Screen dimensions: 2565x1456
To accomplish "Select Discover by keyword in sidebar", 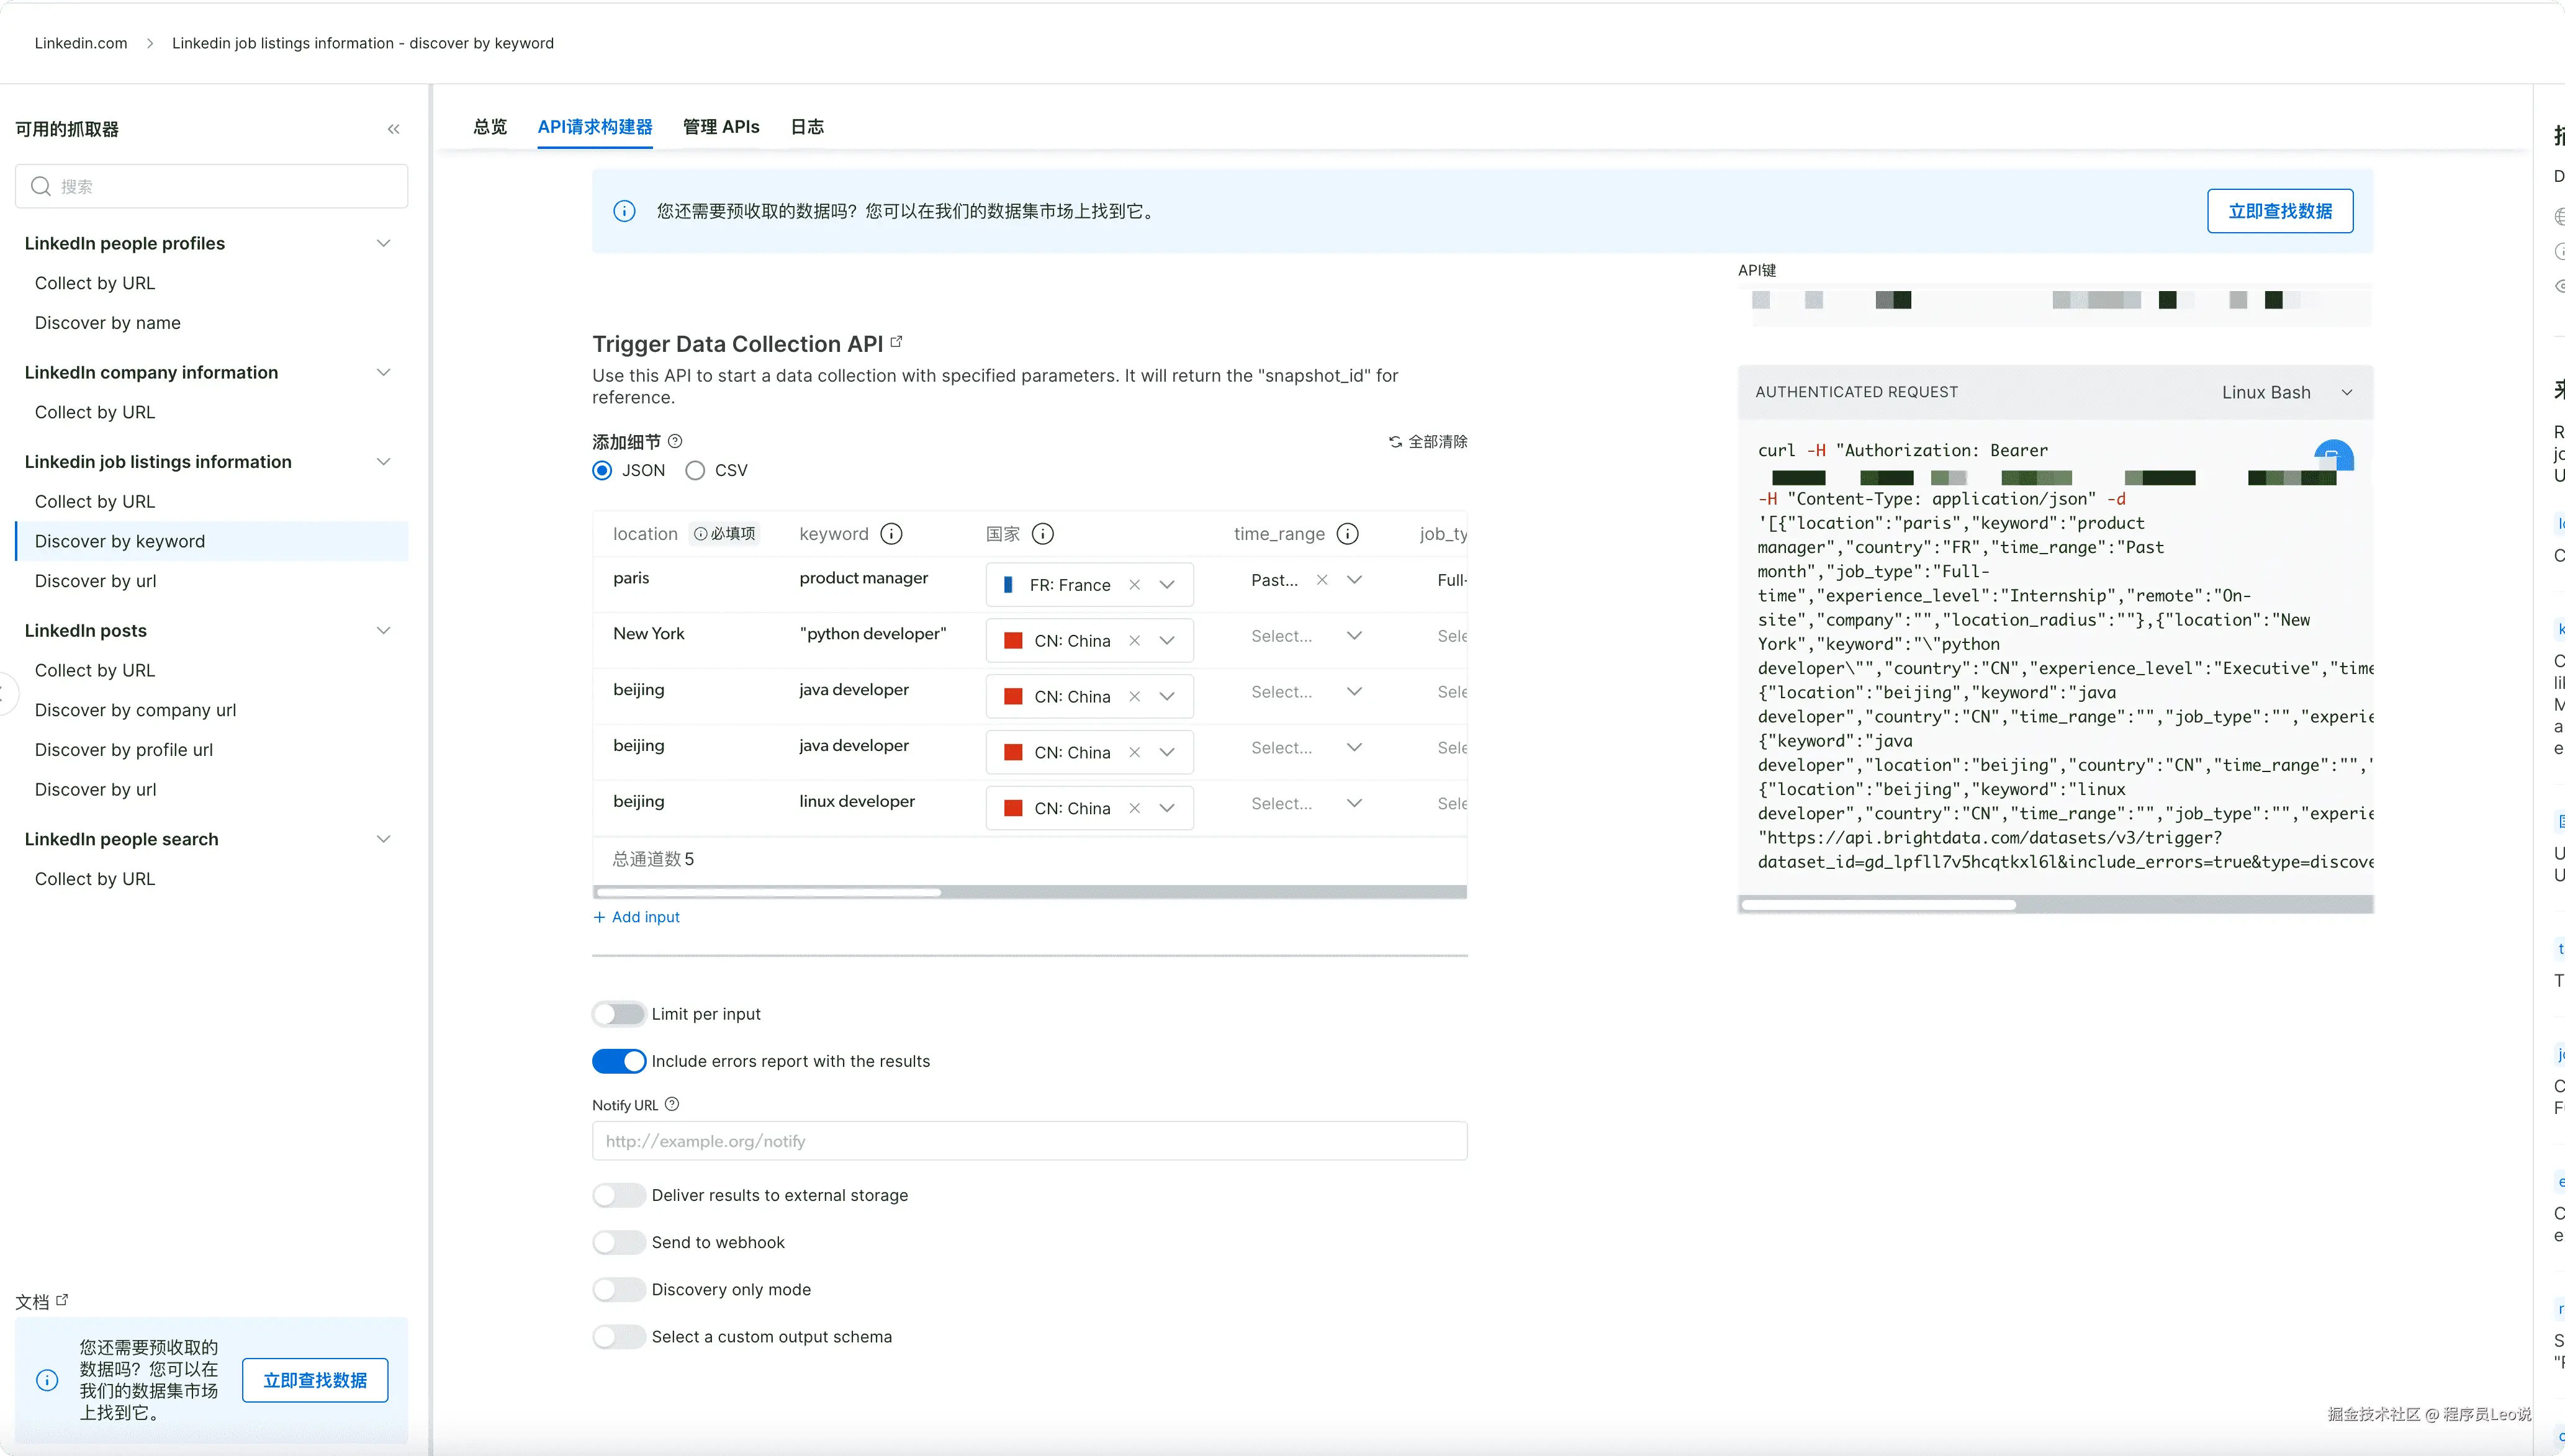I will coord(212,541).
